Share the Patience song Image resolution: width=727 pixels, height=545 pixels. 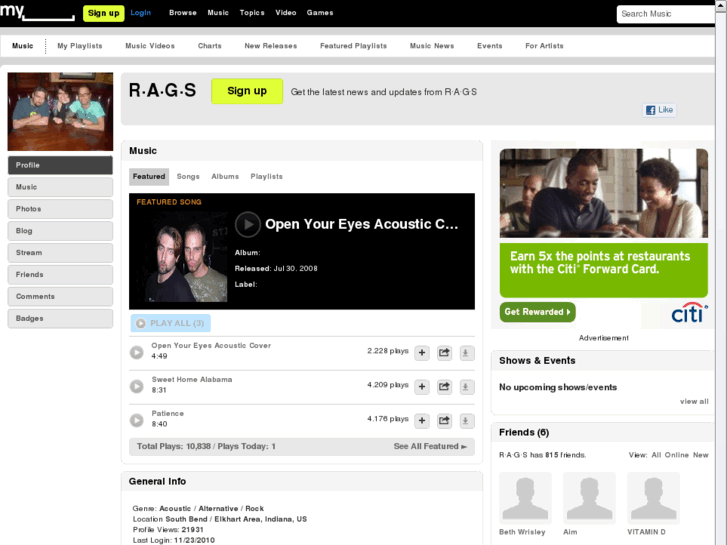[444, 421]
